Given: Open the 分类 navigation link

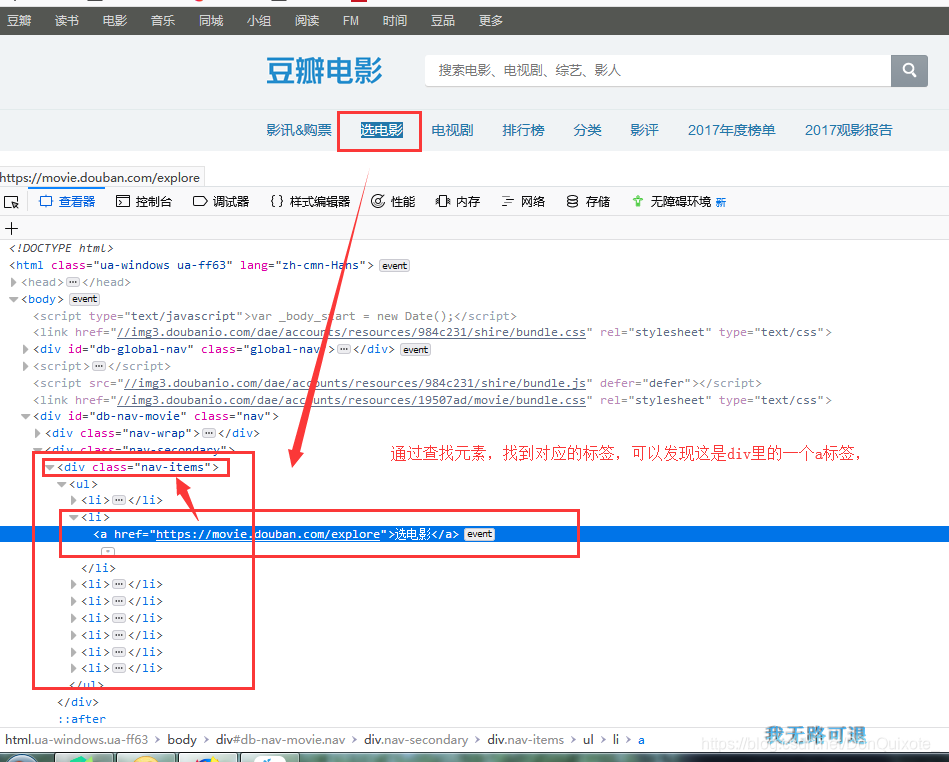Looking at the screenshot, I should [x=587, y=130].
